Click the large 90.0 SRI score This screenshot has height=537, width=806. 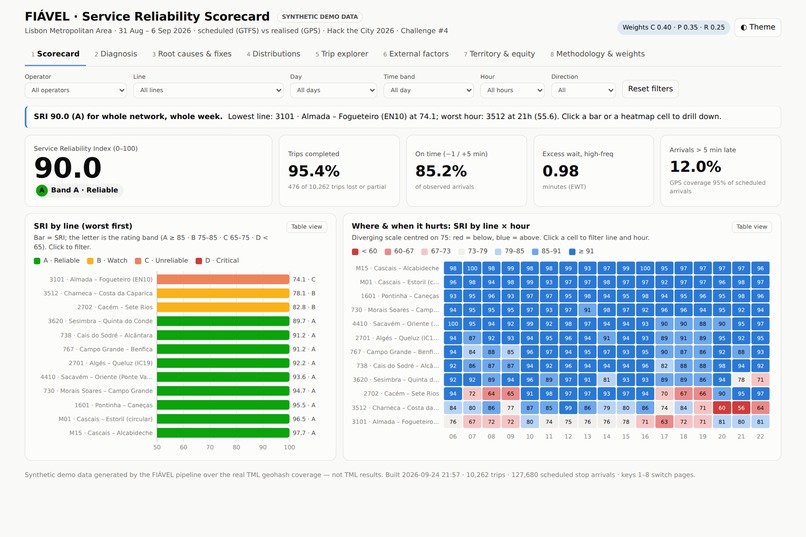point(68,168)
